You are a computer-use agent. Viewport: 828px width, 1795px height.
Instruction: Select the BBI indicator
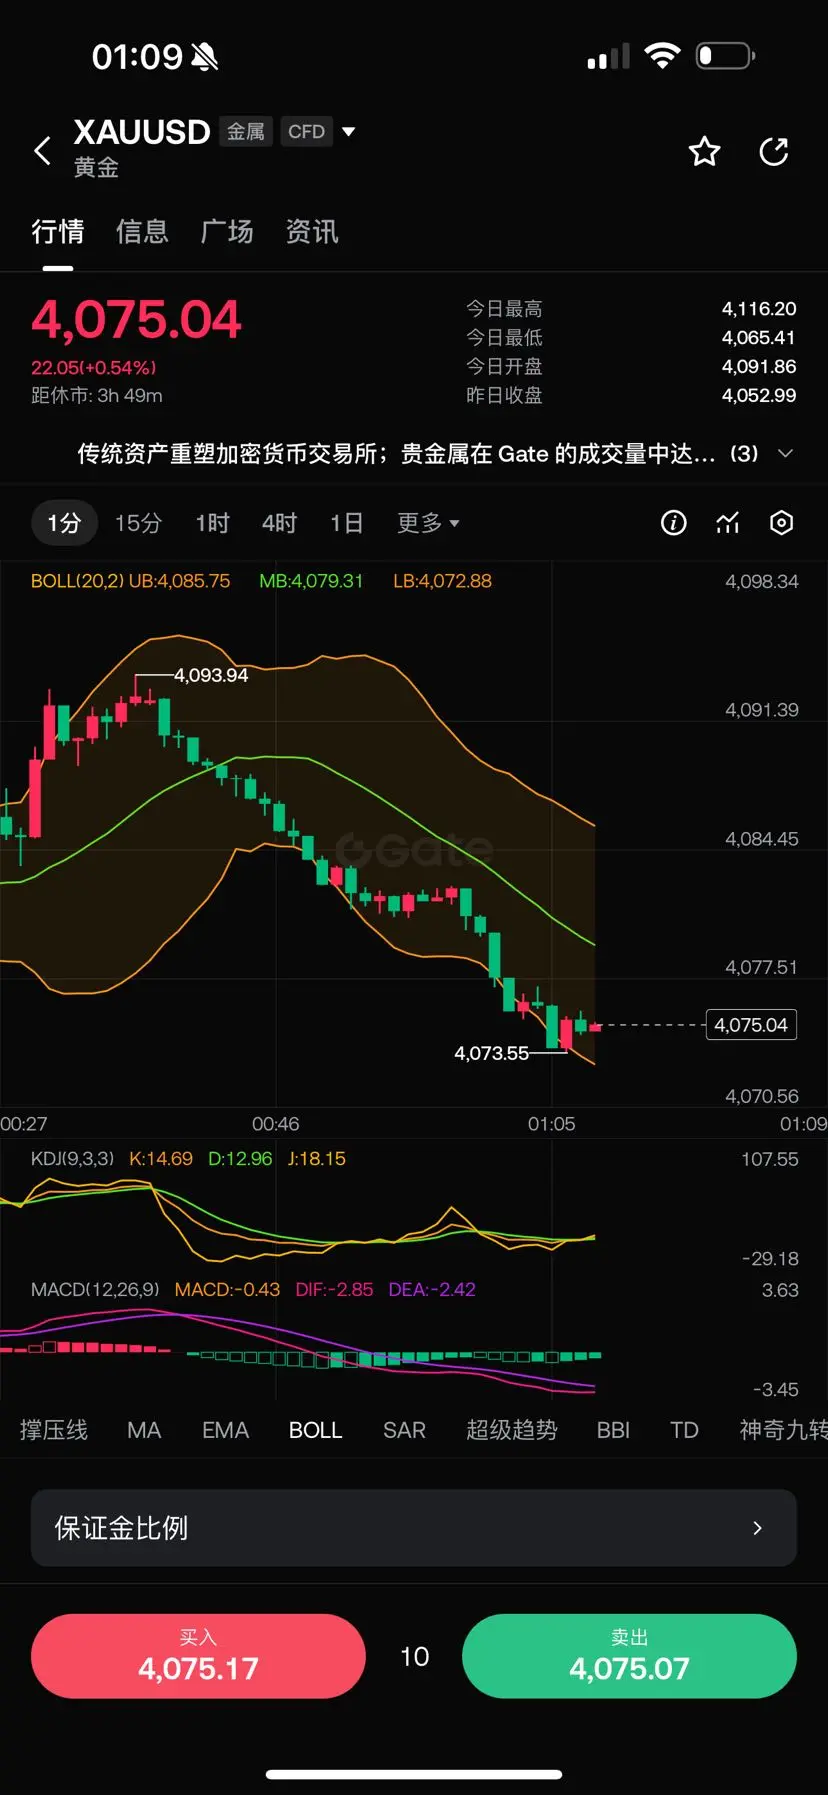click(614, 1430)
